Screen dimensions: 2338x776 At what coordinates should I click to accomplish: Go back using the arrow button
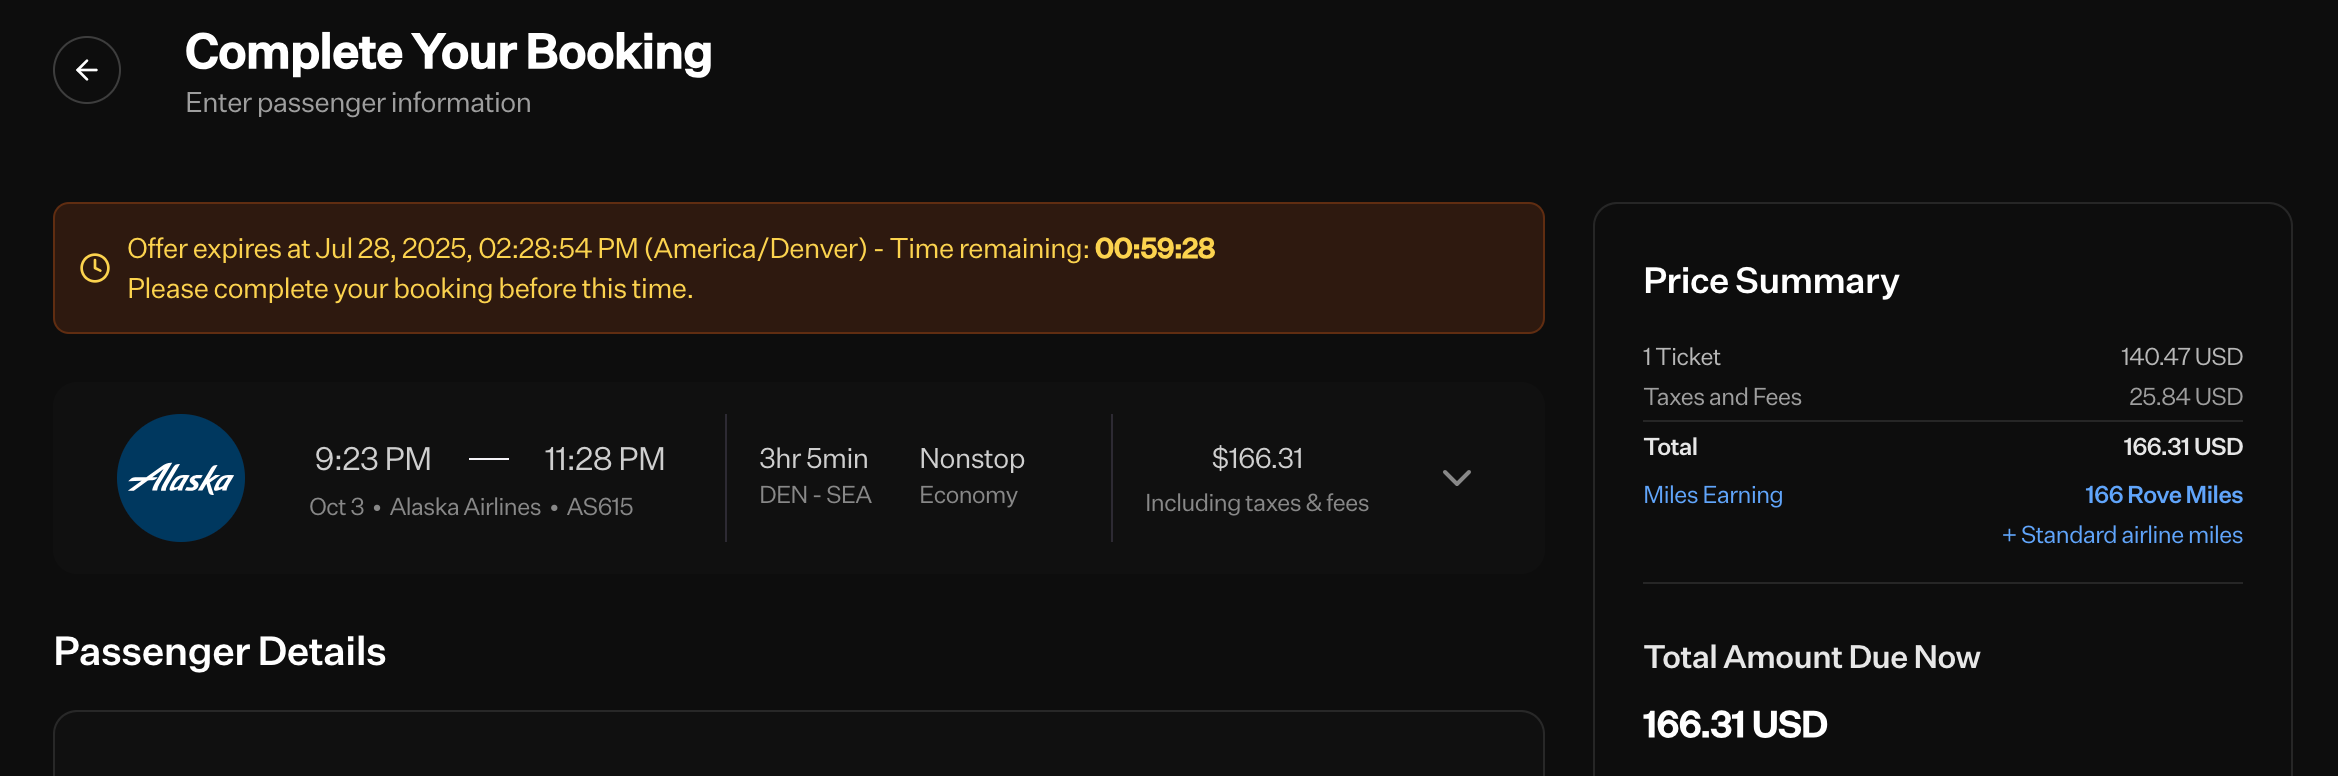(87, 70)
